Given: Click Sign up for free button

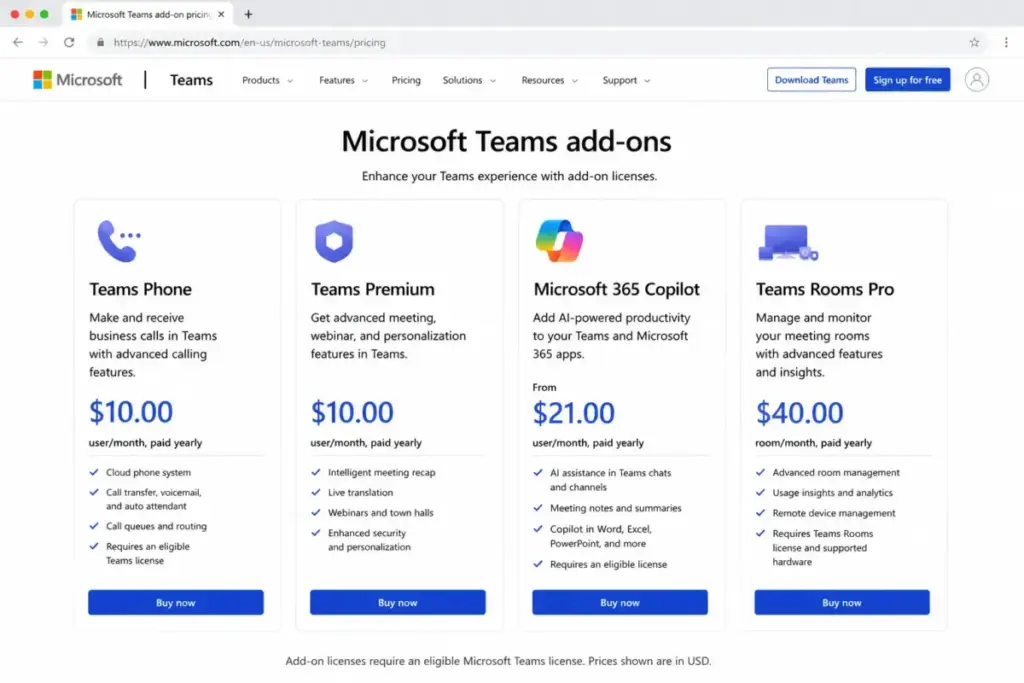Looking at the screenshot, I should (x=907, y=80).
